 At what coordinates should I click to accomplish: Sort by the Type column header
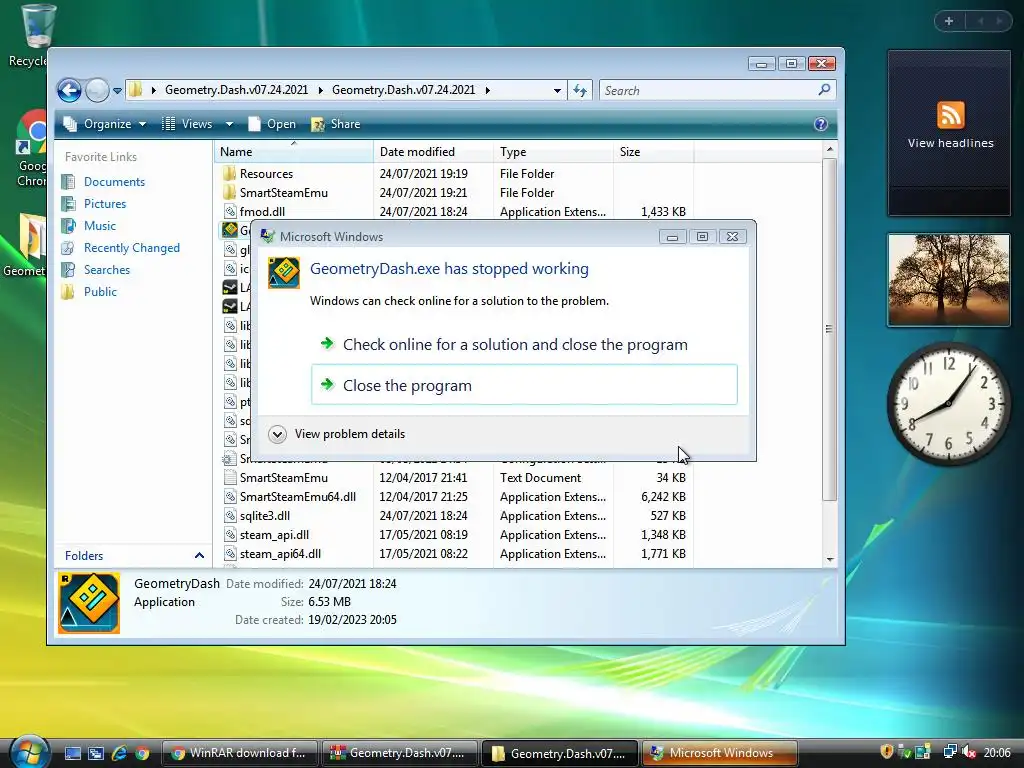(554, 152)
